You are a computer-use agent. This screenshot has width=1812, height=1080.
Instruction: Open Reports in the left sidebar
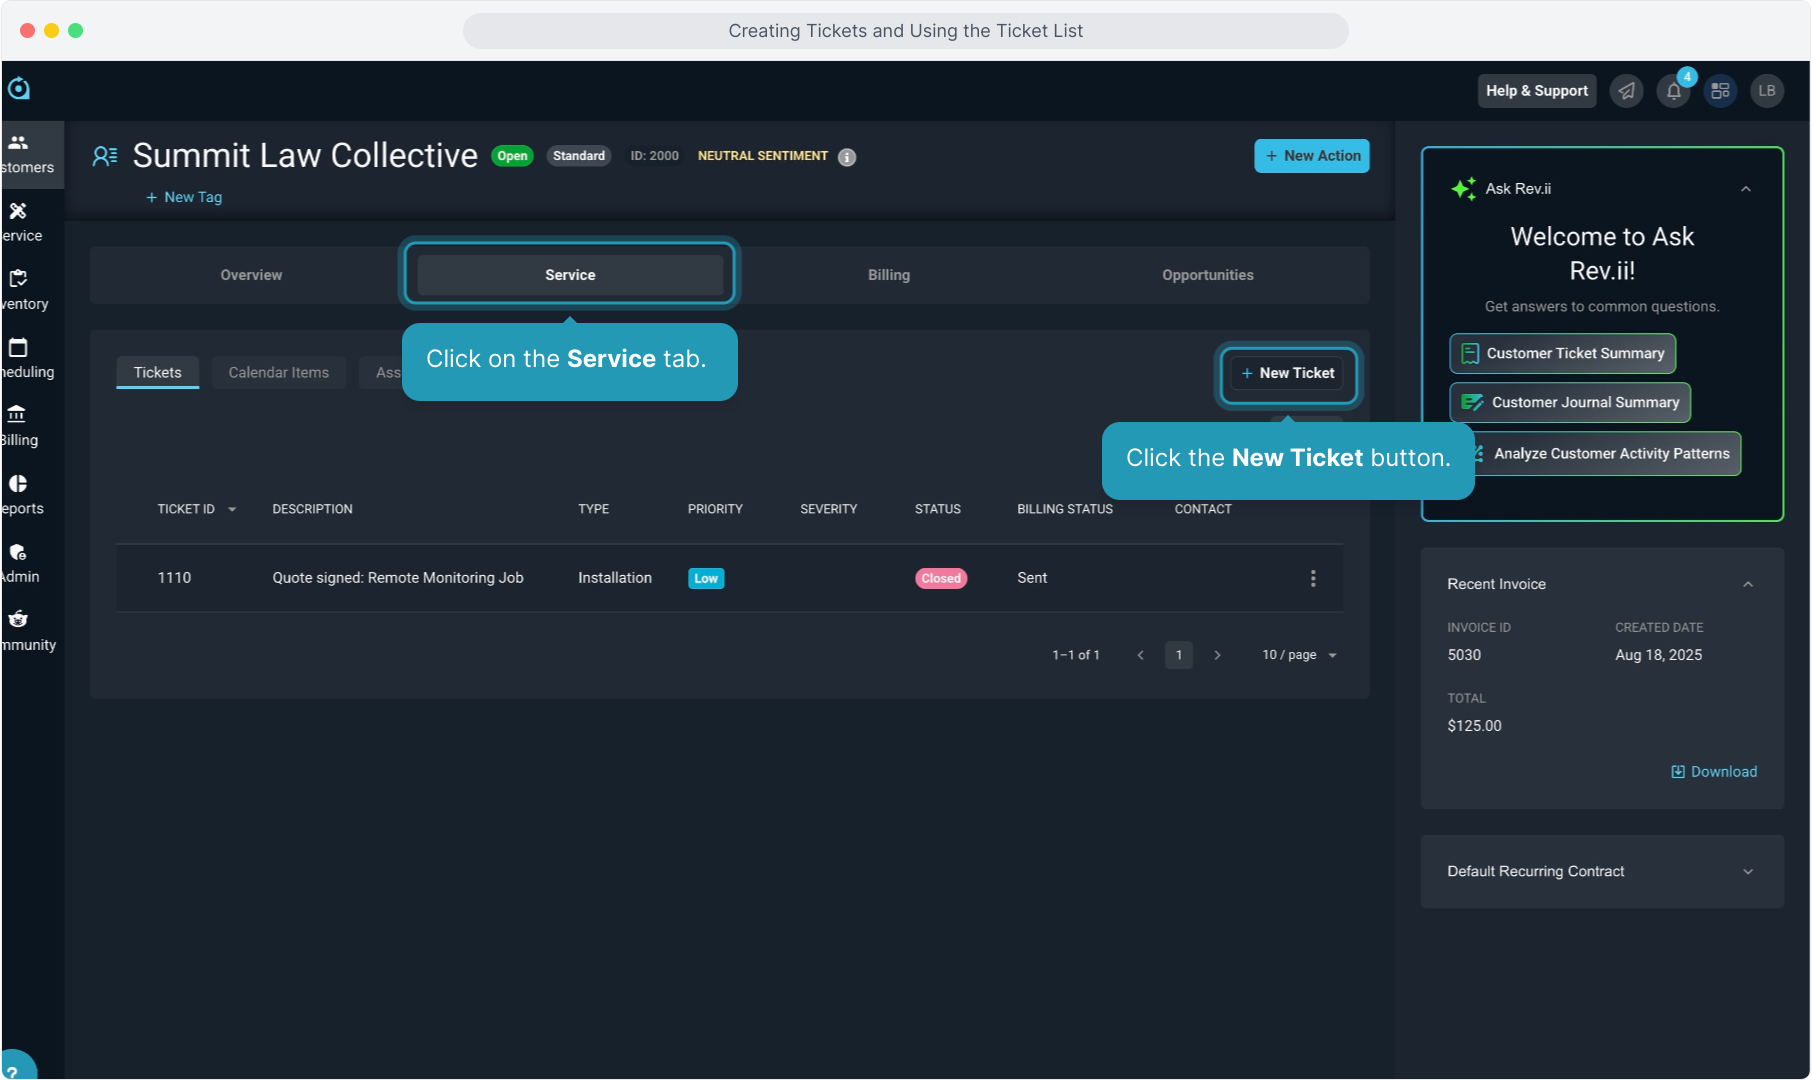pos(22,495)
